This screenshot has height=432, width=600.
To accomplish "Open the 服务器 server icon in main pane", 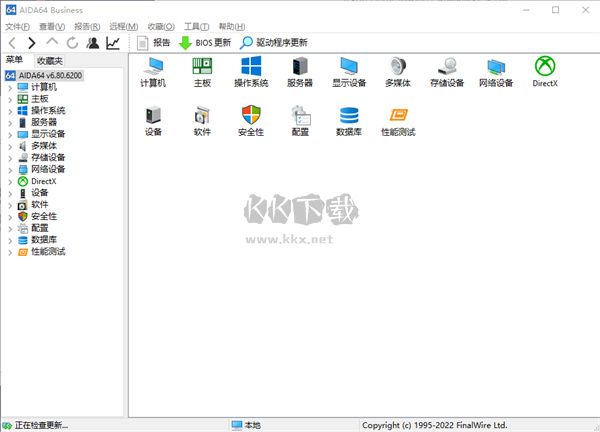I will (x=300, y=72).
